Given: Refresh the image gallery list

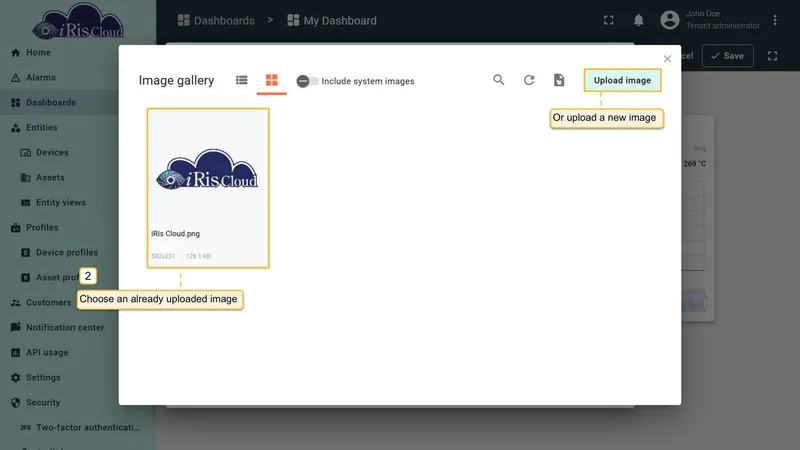Looking at the screenshot, I should [x=529, y=80].
